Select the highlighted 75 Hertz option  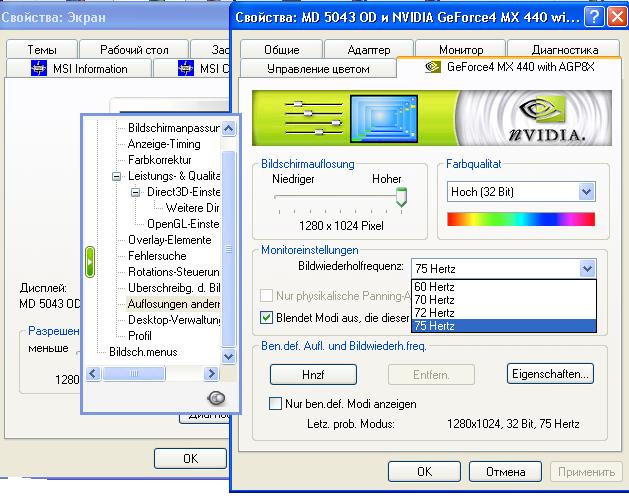[x=504, y=325]
